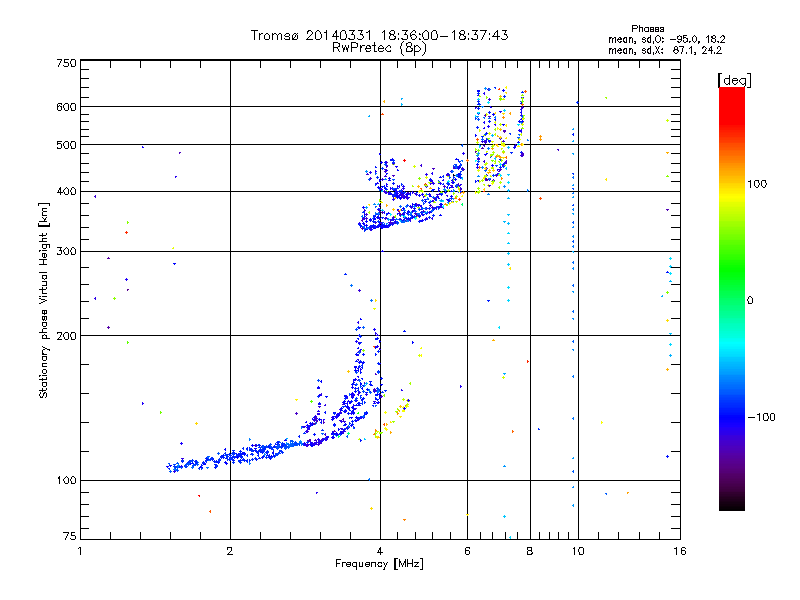Viewport: 800px width, 600px height.
Task: Click the colorbar tick label '-100'
Action: click(x=762, y=417)
